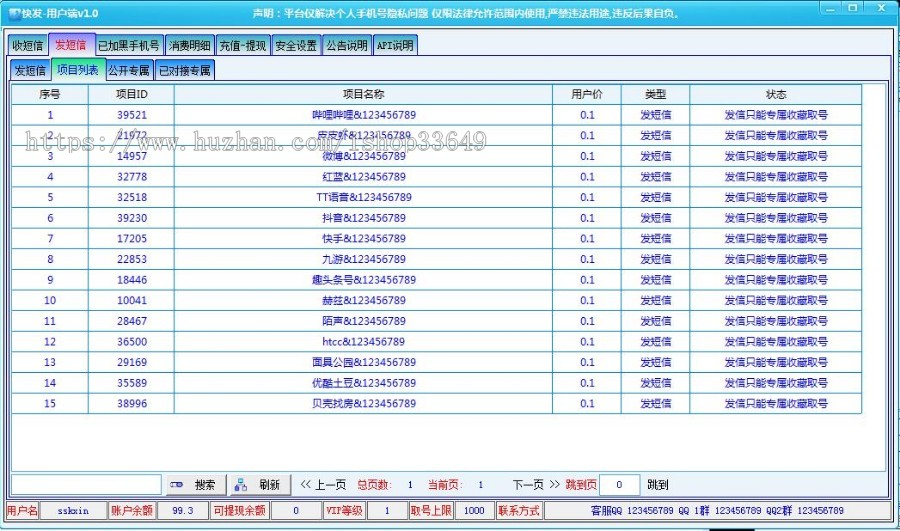
Task: Click the account balance value 99.3
Action: pyautogui.click(x=183, y=510)
